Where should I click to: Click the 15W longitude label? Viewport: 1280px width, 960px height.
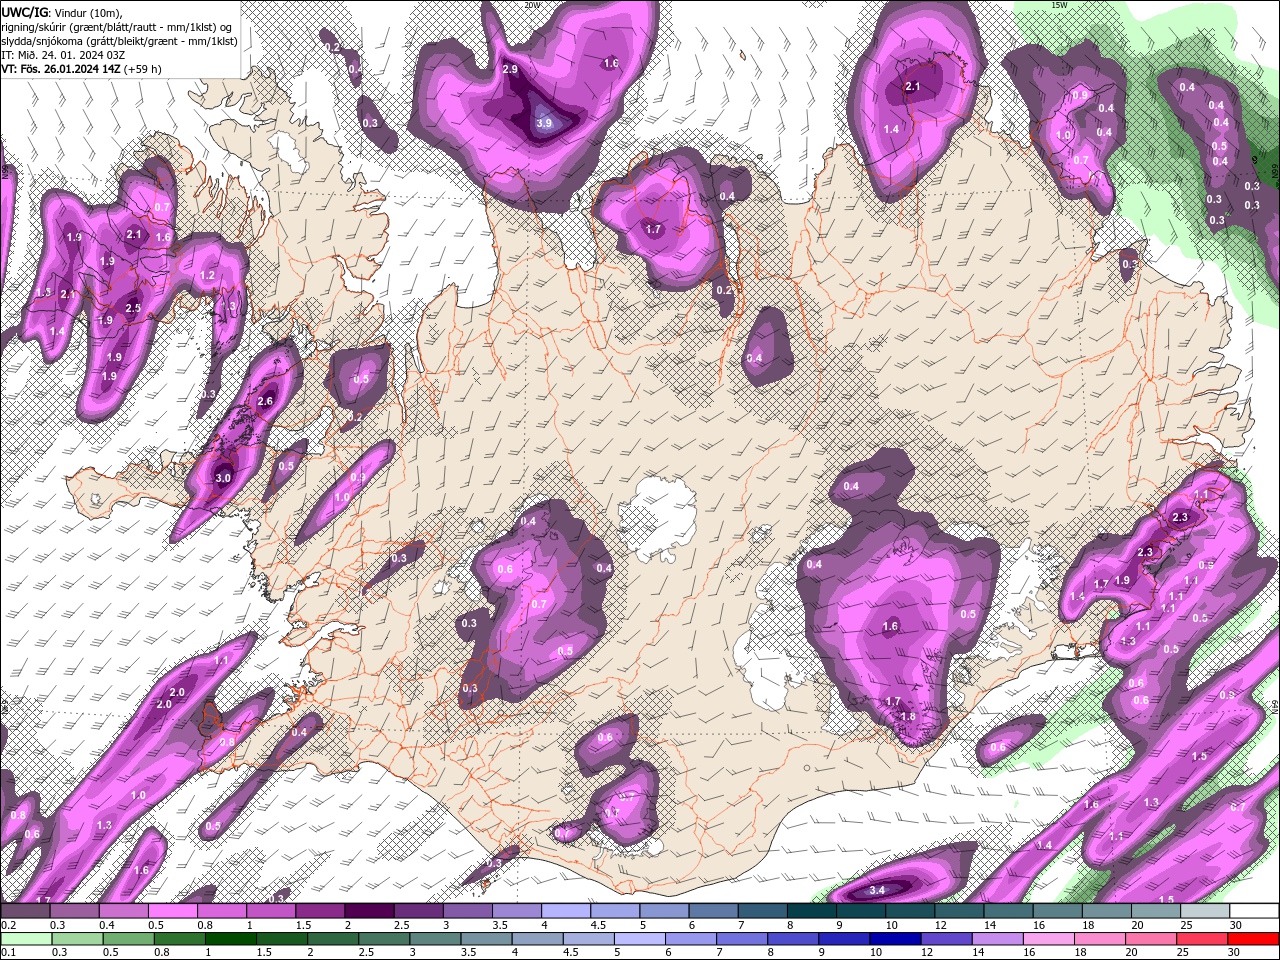tap(1058, 5)
